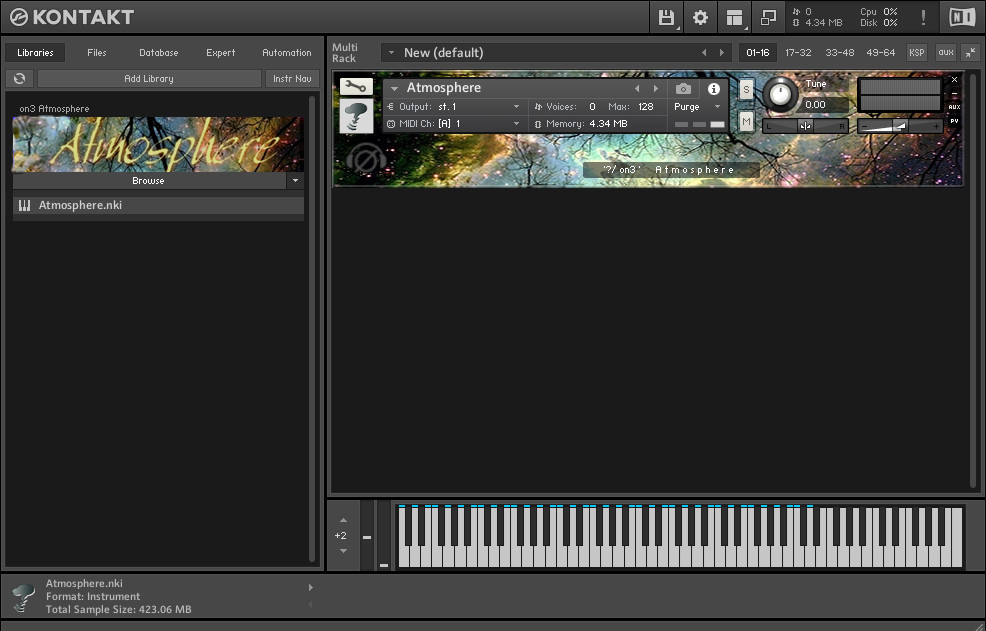Open the Automation tab
Screen dimensions: 986x631
point(287,53)
